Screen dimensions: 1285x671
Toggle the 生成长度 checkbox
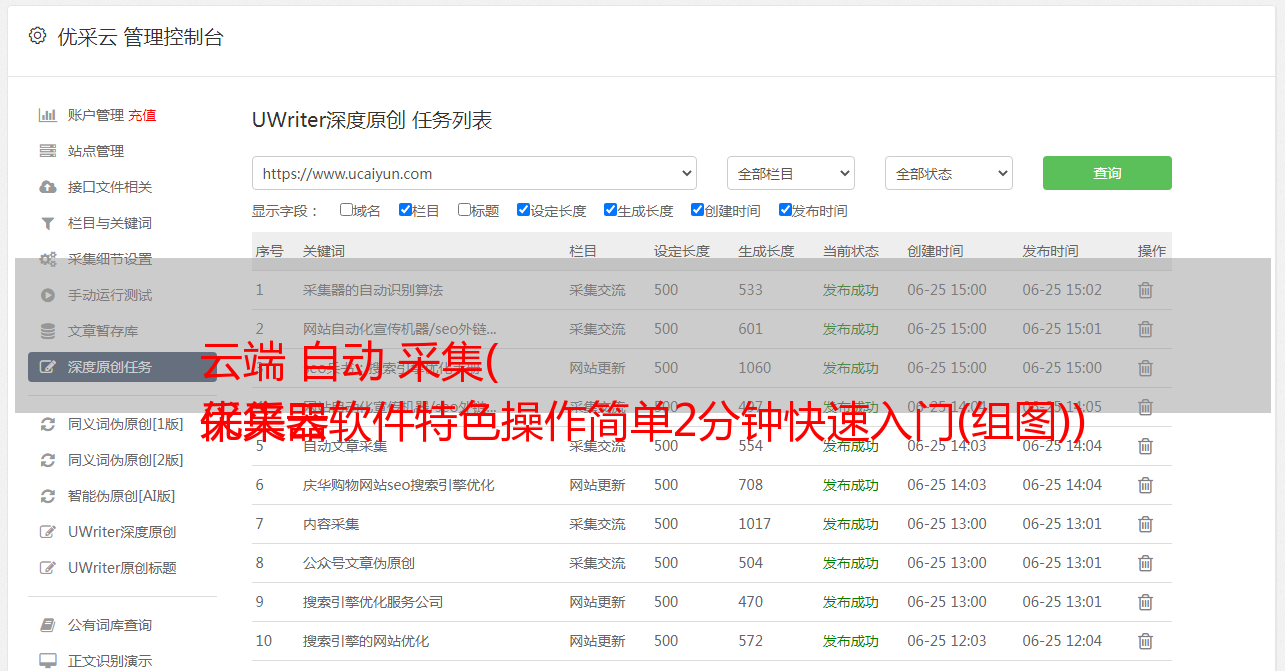[610, 210]
